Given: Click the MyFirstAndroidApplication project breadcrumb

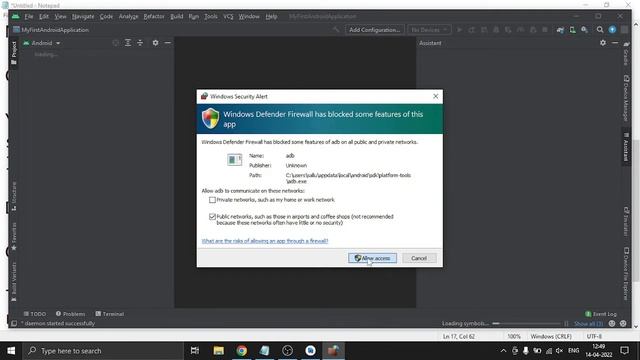Looking at the screenshot, I should pyautogui.click(x=51, y=30).
